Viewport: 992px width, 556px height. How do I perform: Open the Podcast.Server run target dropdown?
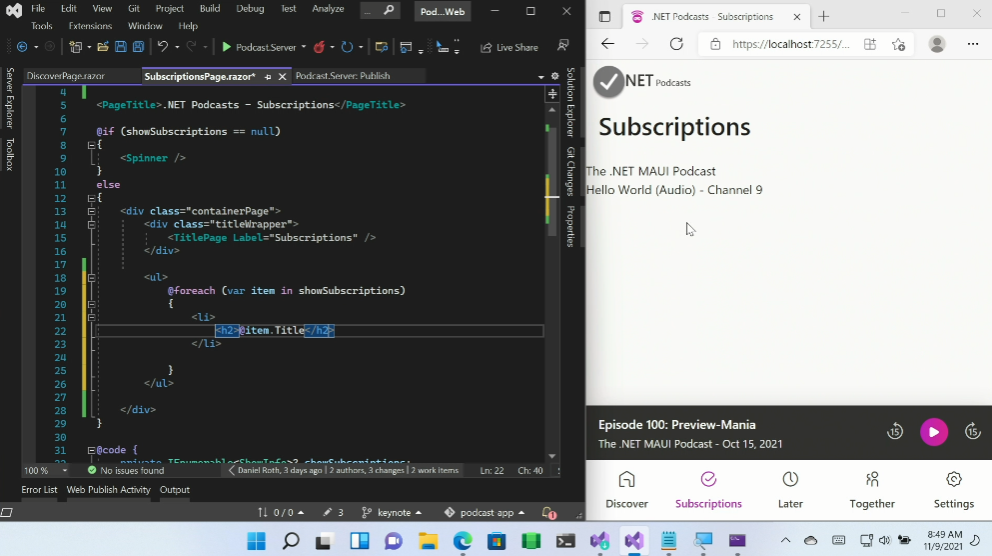pyautogui.click(x=303, y=47)
